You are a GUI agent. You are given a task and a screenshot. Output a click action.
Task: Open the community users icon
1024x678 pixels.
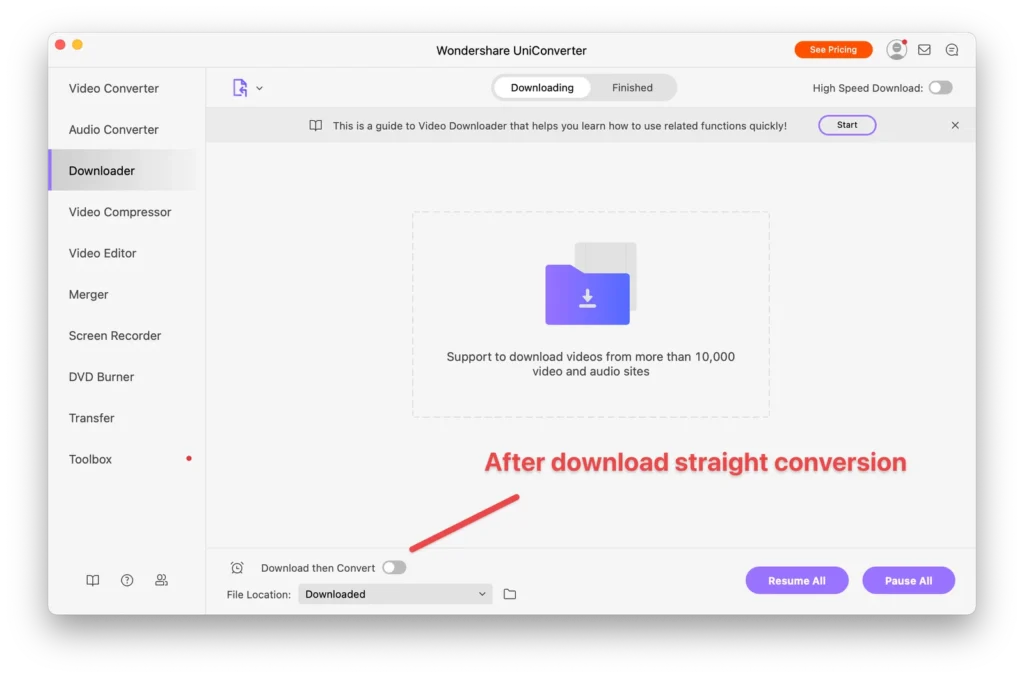click(161, 580)
